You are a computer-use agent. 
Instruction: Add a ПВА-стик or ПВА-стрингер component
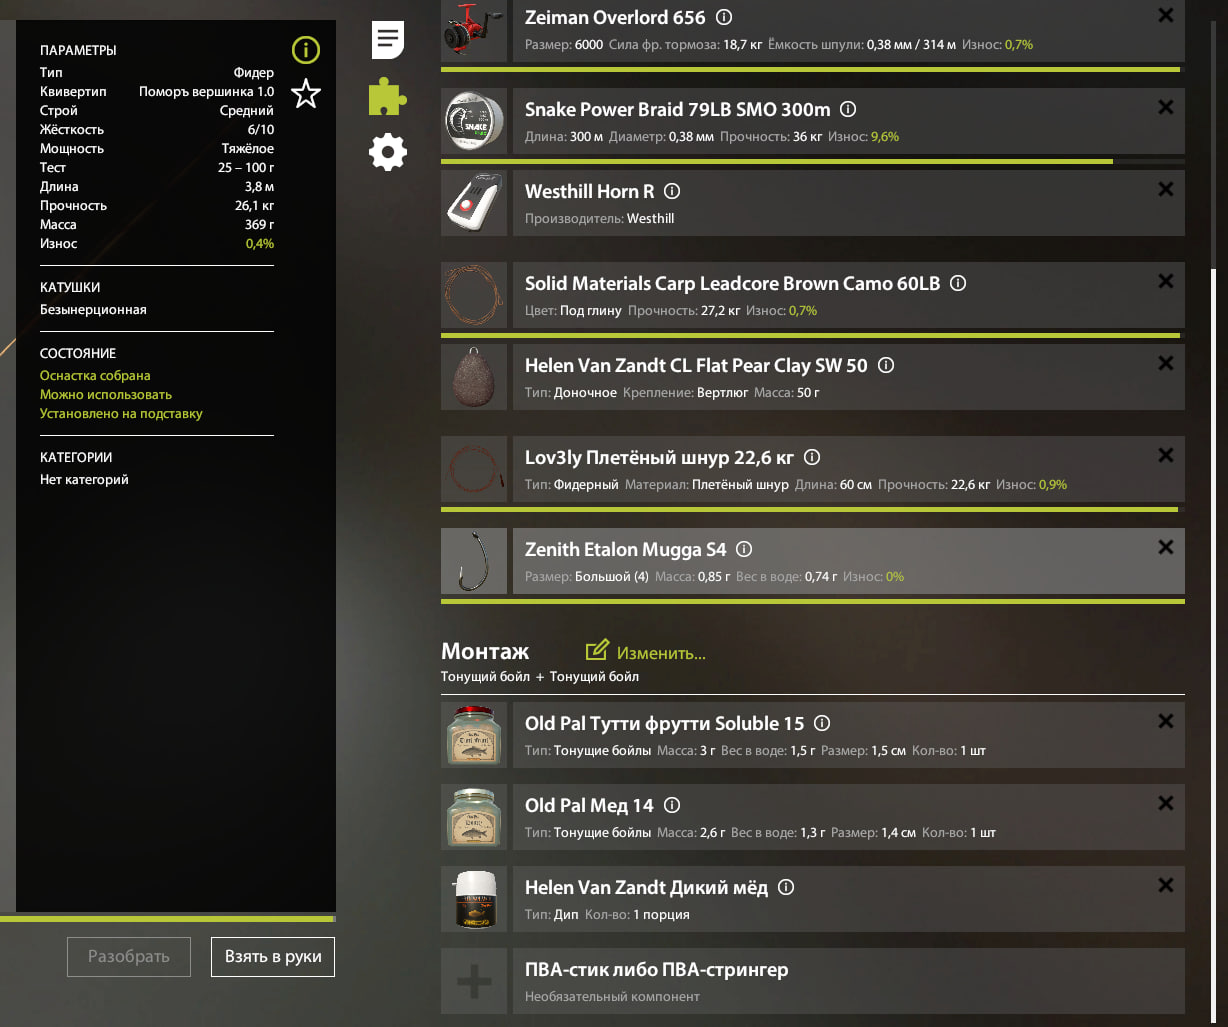point(813,981)
